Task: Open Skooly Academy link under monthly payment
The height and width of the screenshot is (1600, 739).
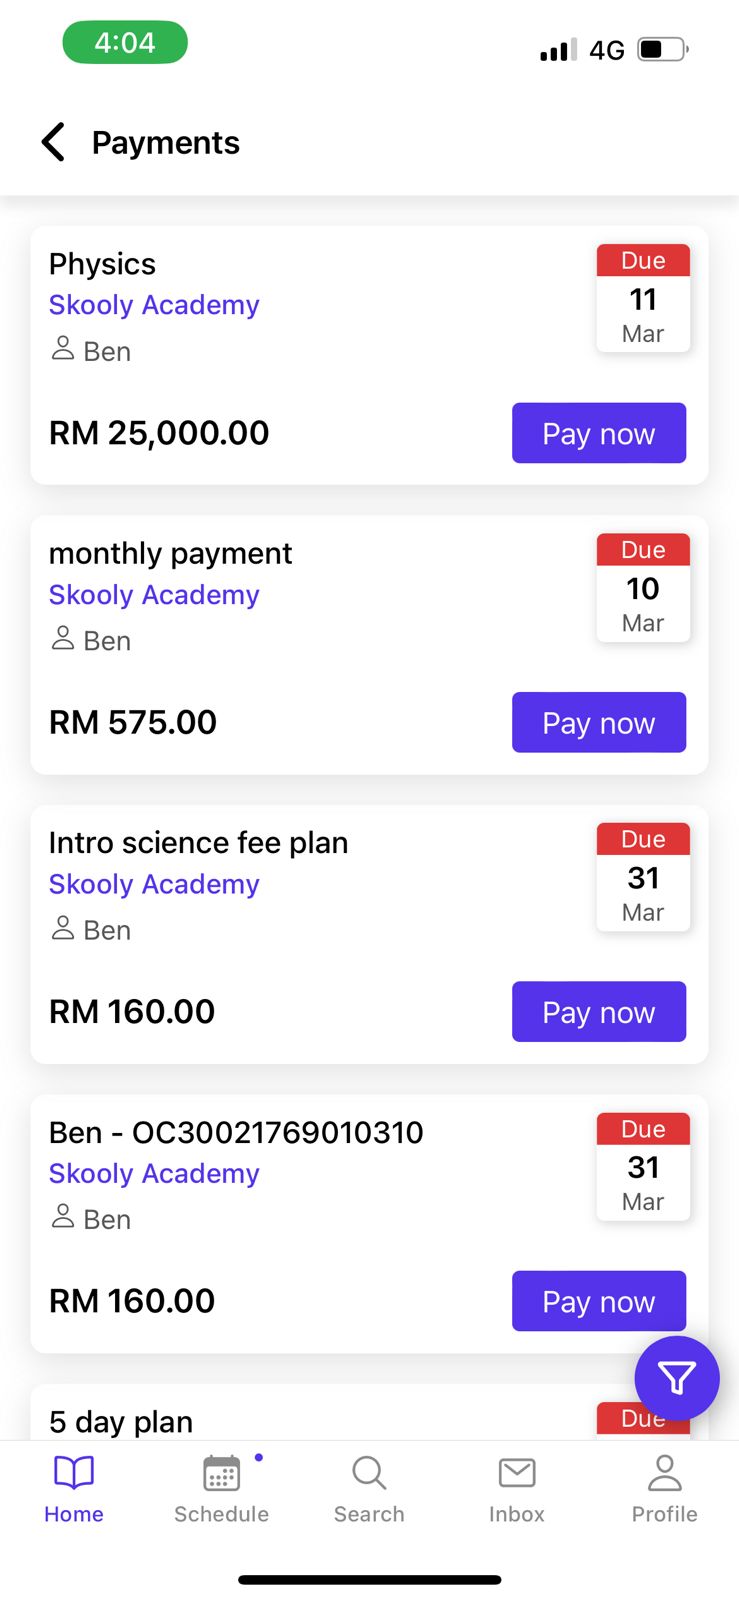Action: 154,595
